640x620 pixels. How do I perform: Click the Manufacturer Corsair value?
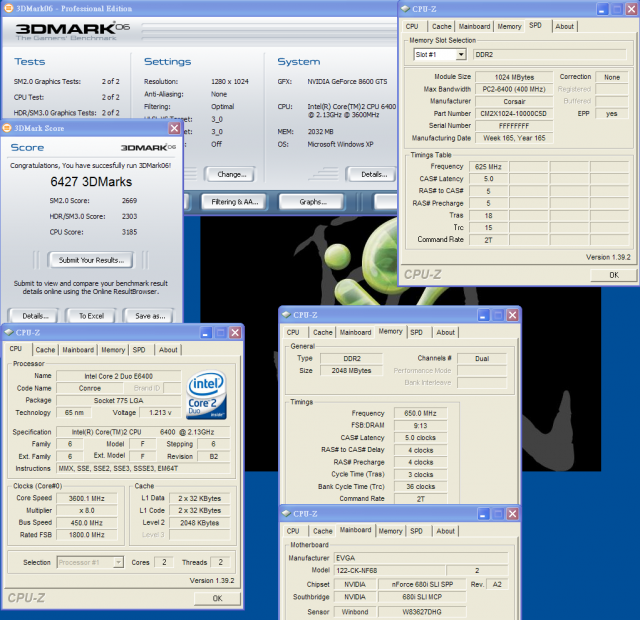coord(514,101)
